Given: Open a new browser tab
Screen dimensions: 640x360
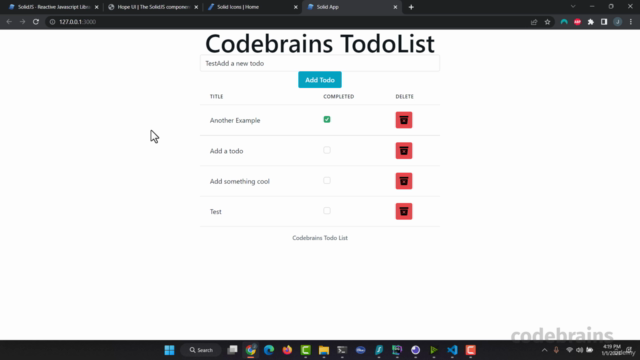Looking at the screenshot, I should pyautogui.click(x=411, y=7).
